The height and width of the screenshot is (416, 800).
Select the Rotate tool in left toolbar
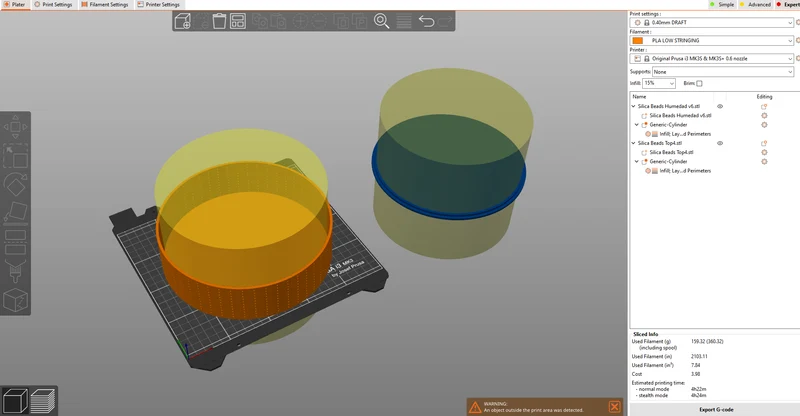coord(15,185)
